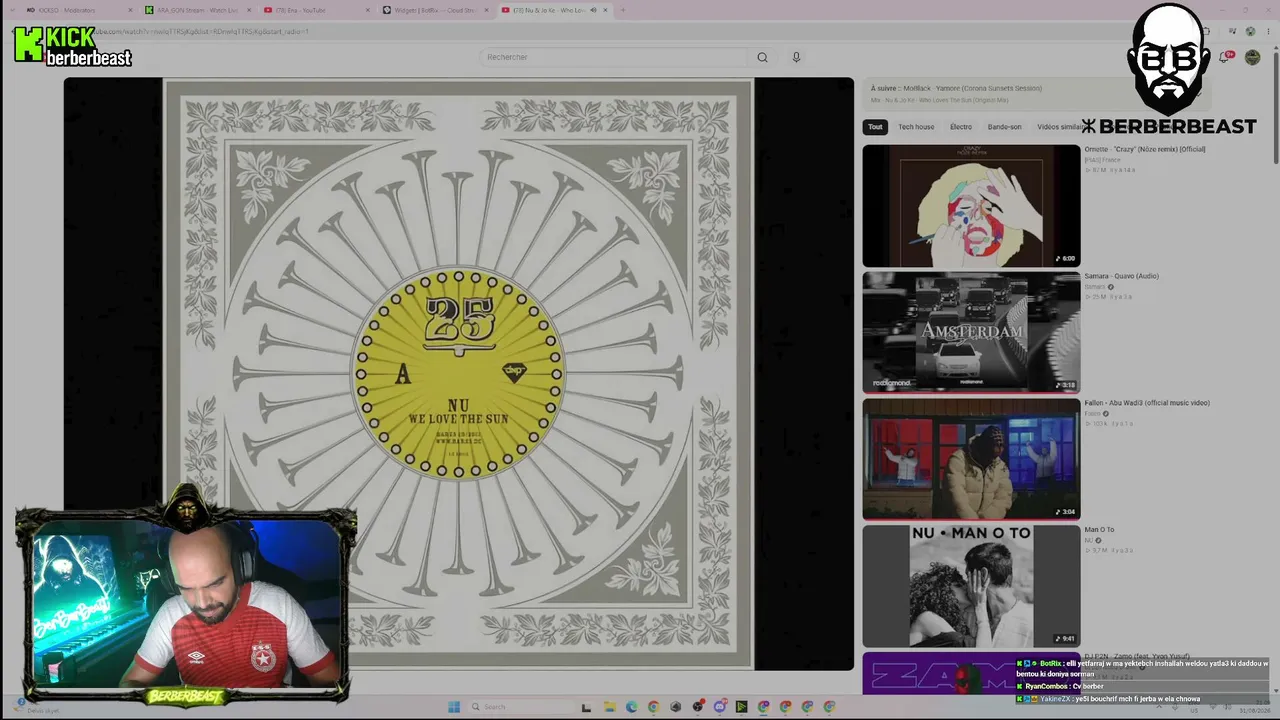Visit the [PIAS] France channel
This screenshot has width=1280, height=720.
[x=1103, y=160]
